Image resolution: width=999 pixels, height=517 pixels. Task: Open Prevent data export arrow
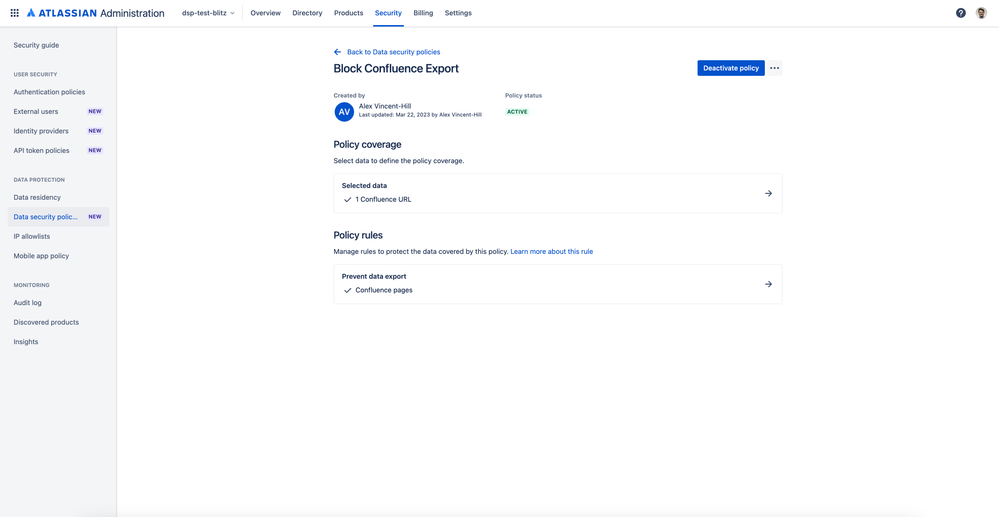tap(768, 284)
